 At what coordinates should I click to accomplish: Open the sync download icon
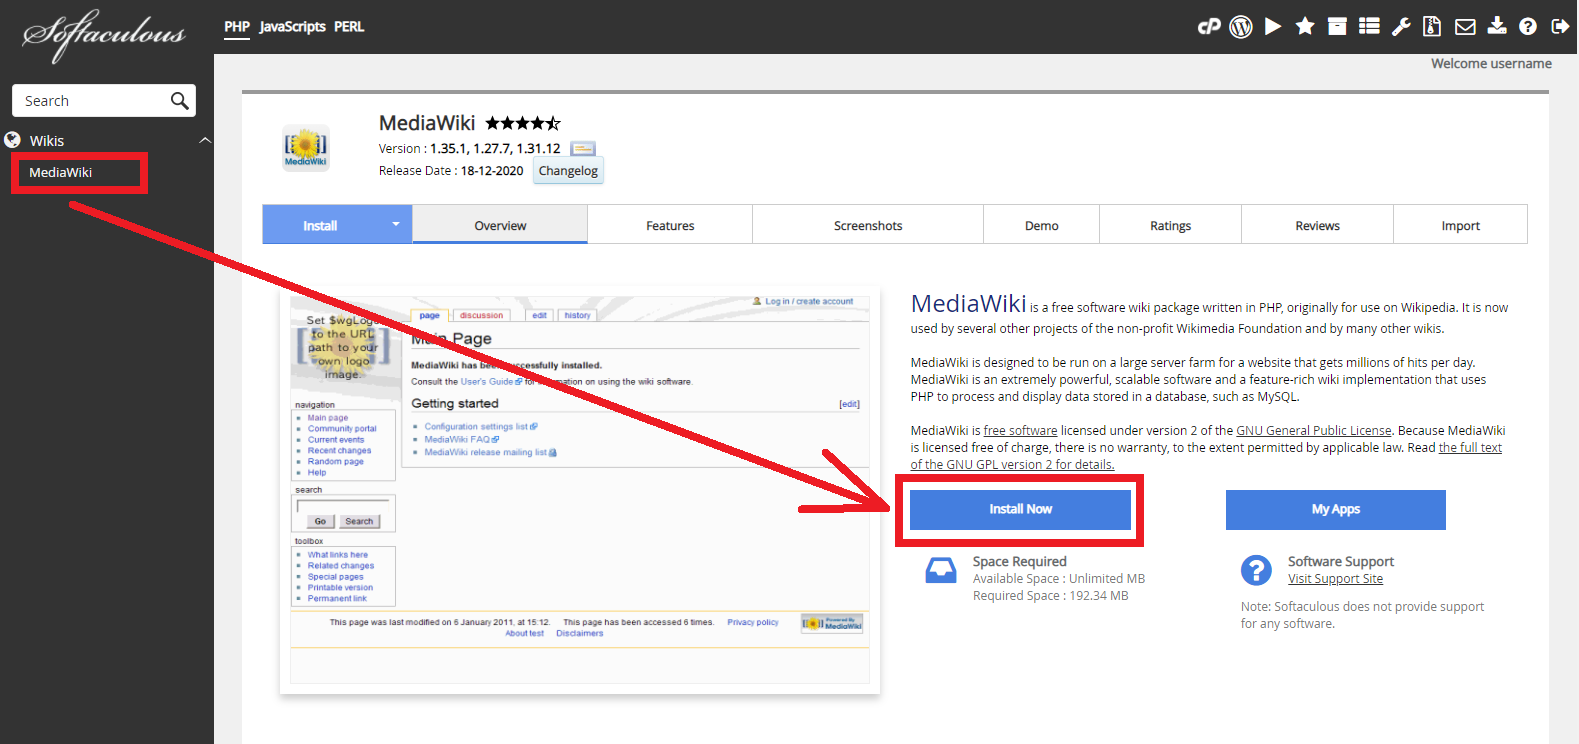[1497, 26]
